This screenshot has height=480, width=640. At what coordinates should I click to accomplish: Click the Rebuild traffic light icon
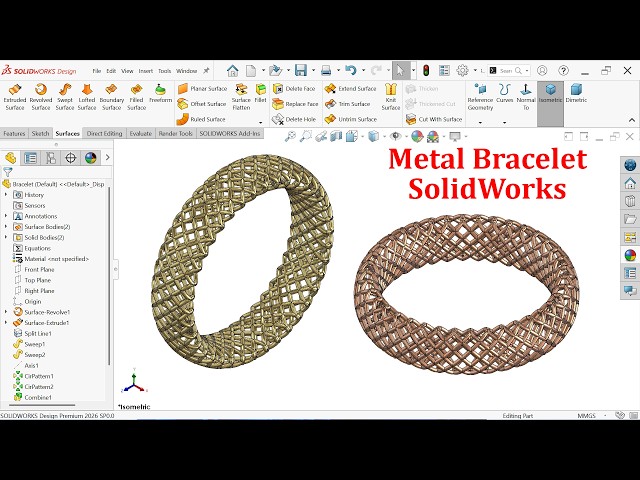coord(426,71)
